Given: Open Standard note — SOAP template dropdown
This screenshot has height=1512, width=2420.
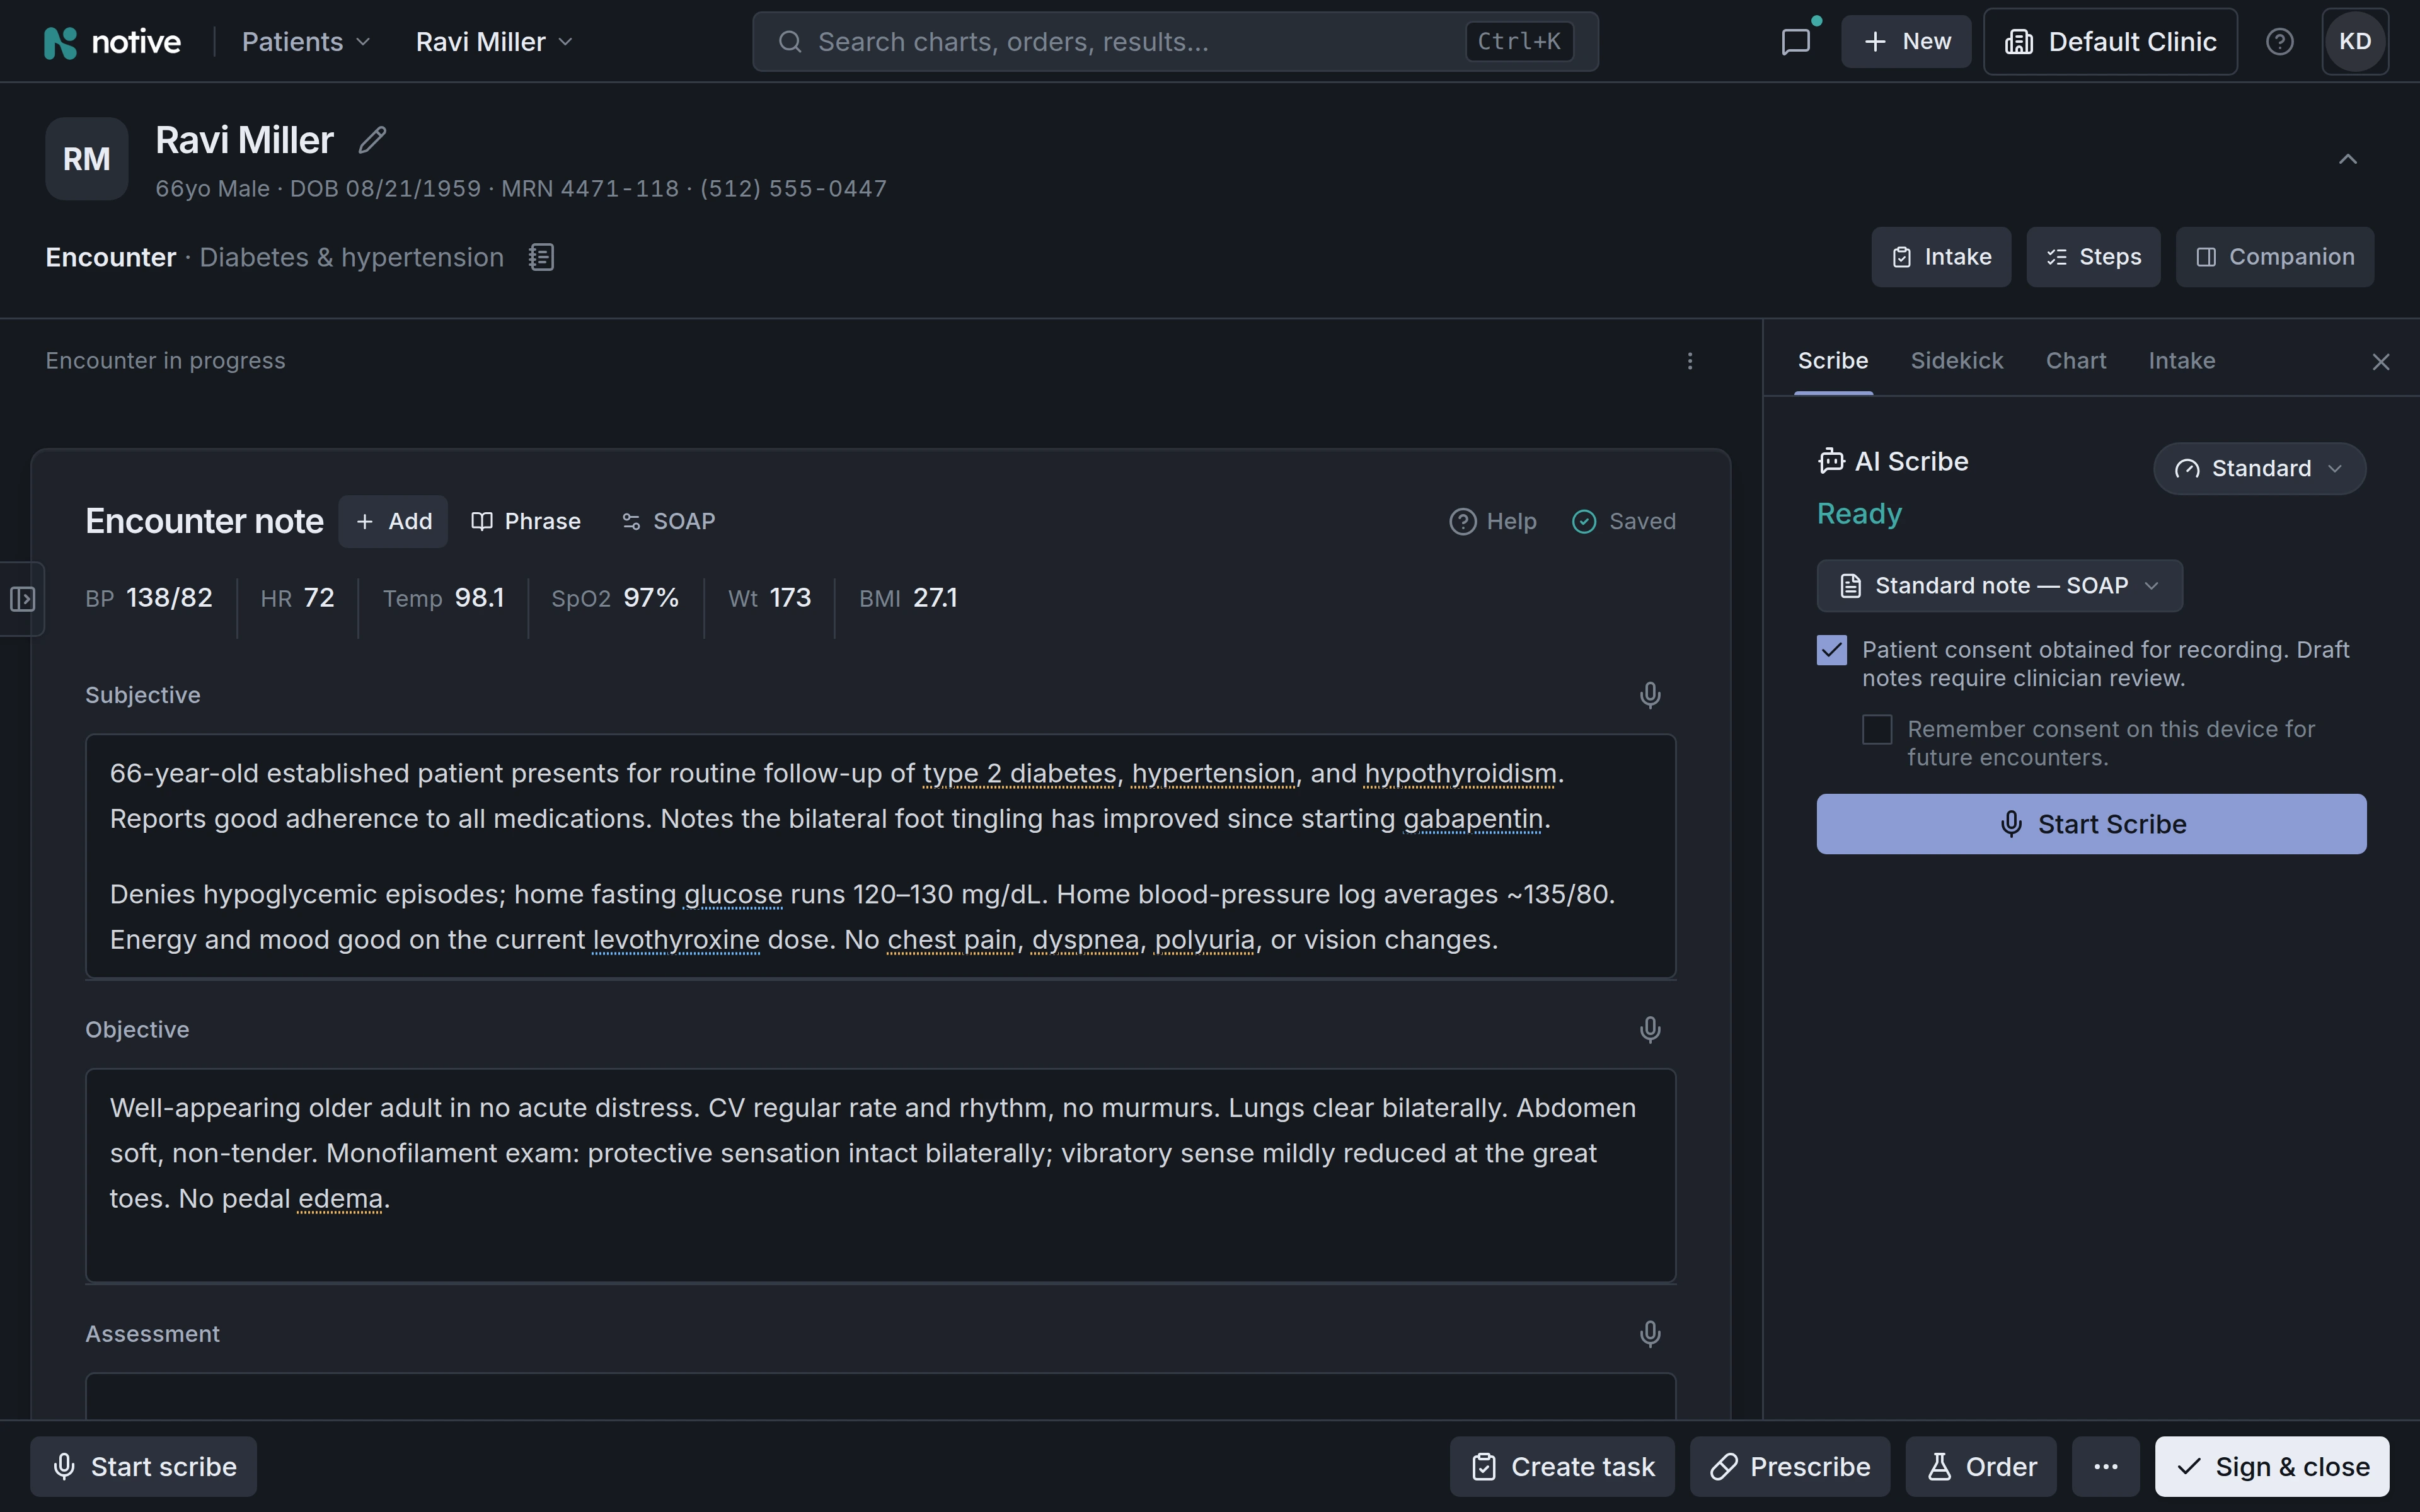Looking at the screenshot, I should coord(1999,586).
